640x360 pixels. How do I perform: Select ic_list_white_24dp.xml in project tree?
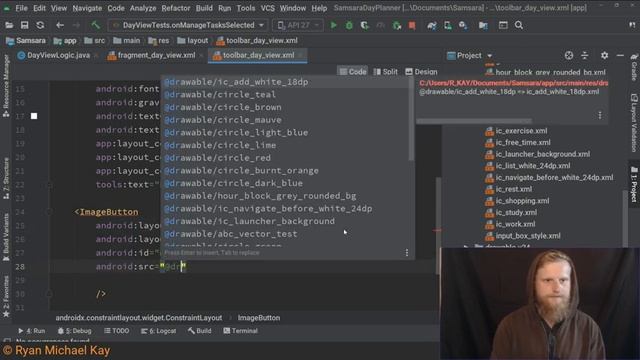click(x=528, y=166)
